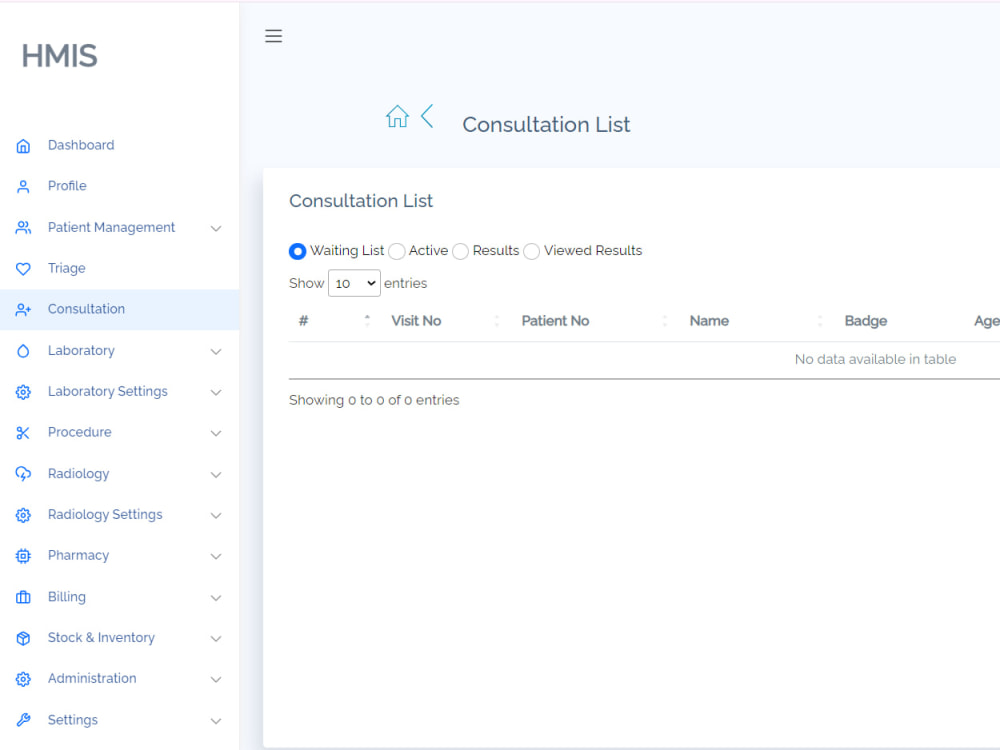
Task: Select the Active radio button
Action: pyautogui.click(x=397, y=251)
